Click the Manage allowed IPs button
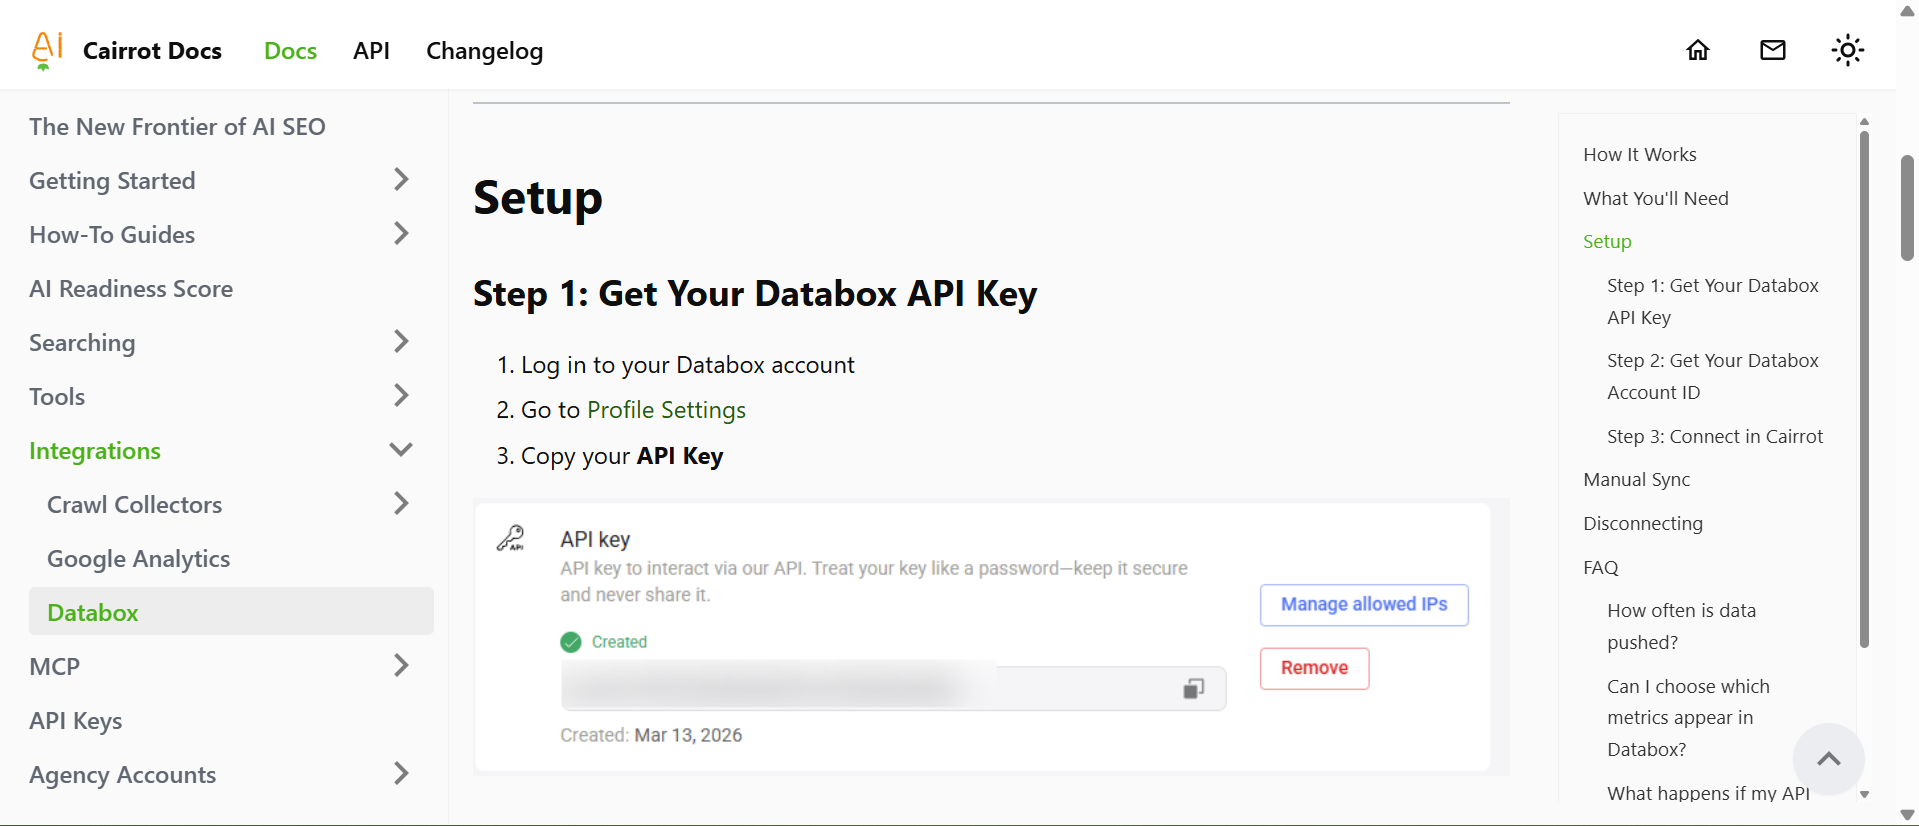 click(x=1364, y=605)
